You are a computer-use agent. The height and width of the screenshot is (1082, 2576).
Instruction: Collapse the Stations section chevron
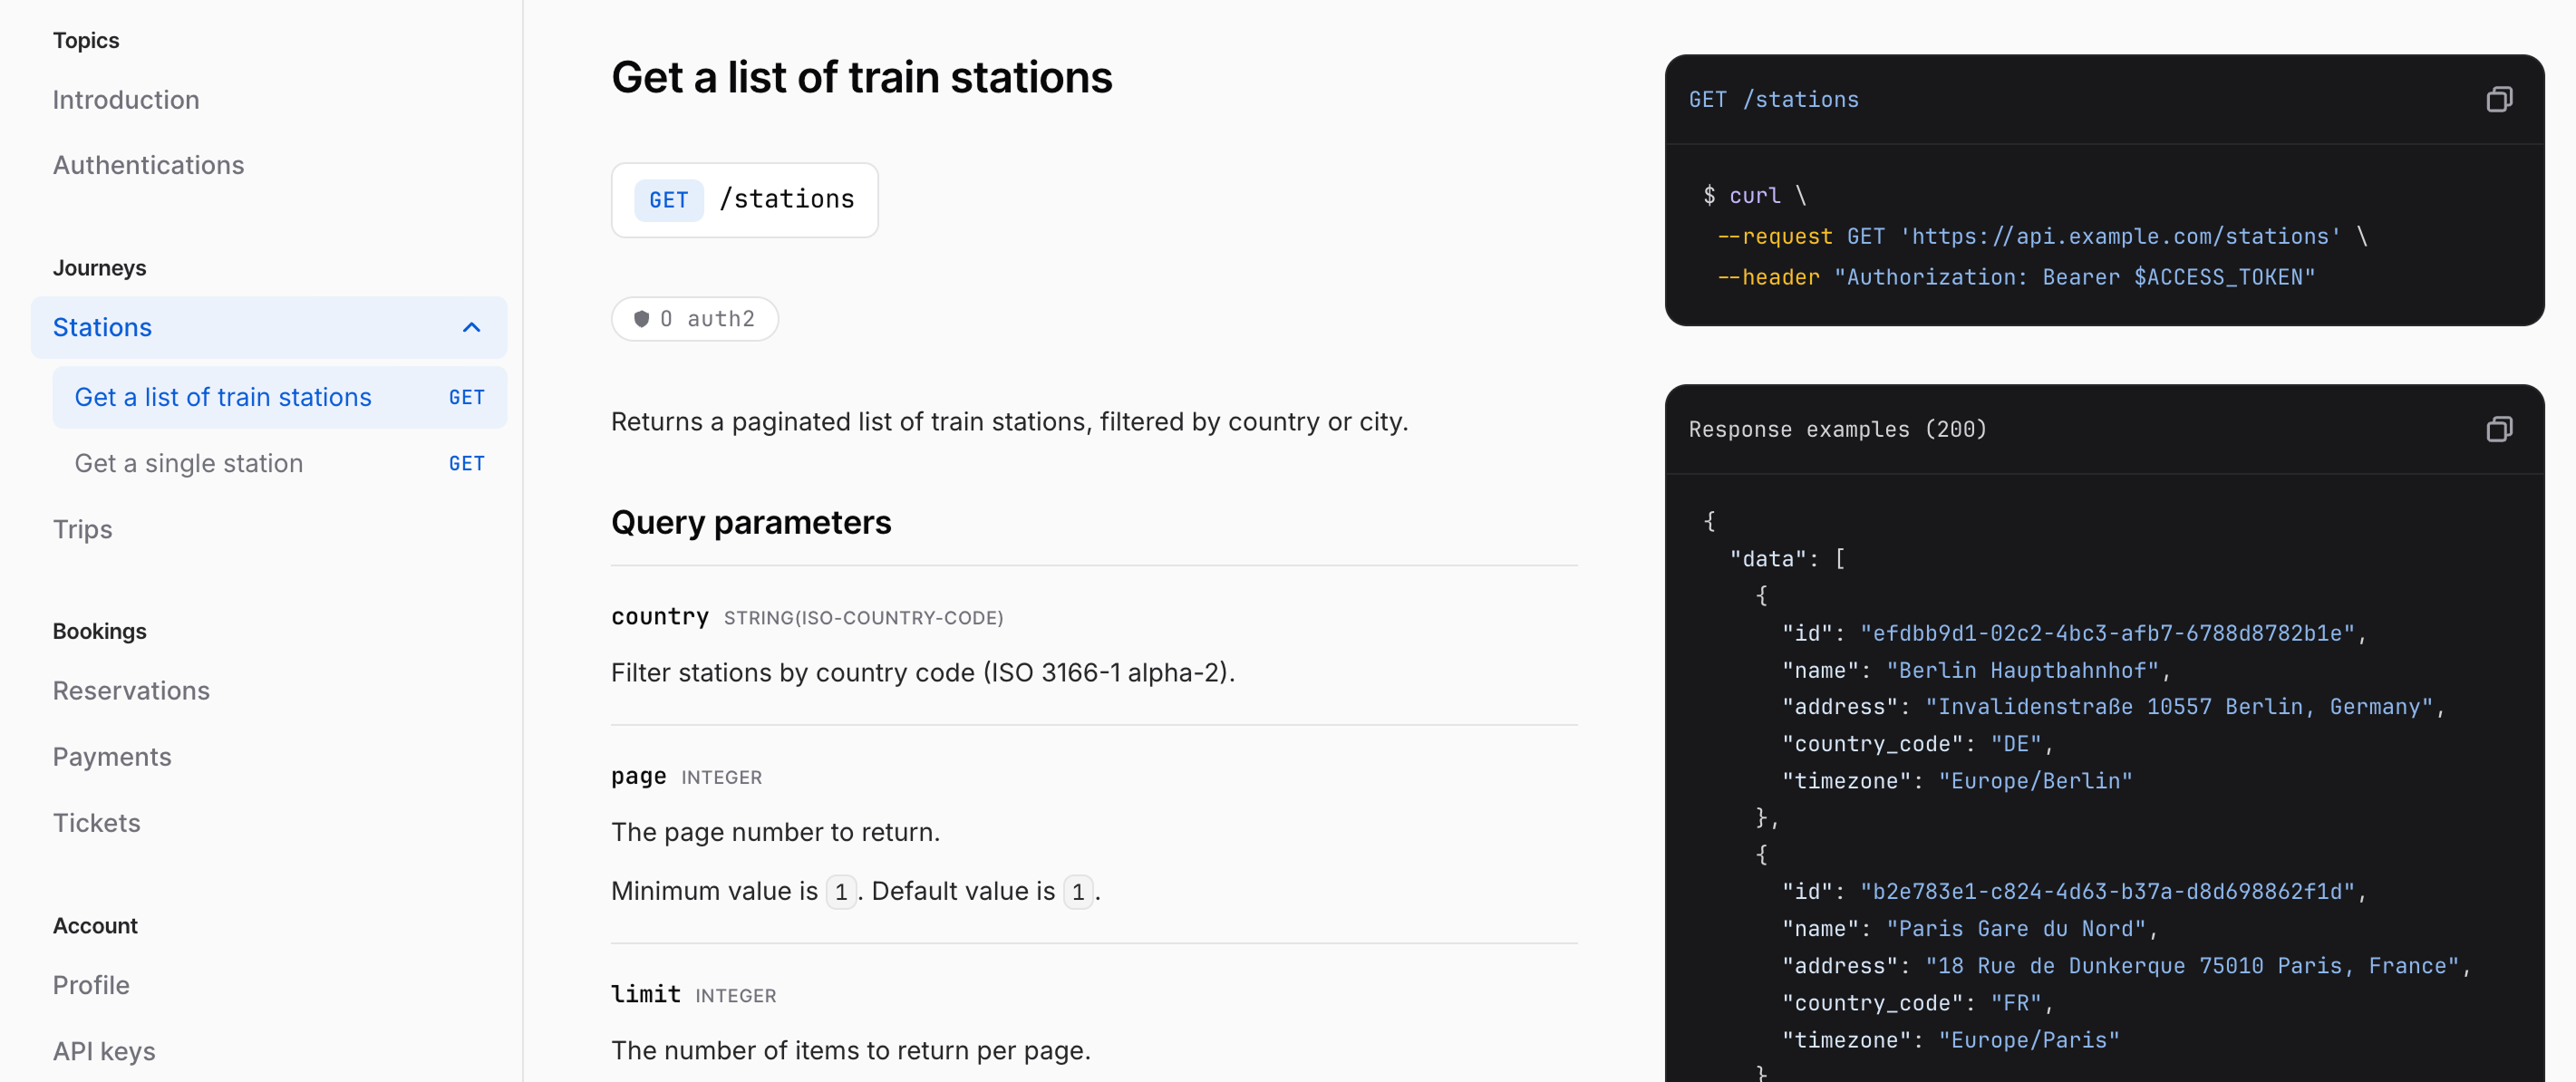point(472,328)
